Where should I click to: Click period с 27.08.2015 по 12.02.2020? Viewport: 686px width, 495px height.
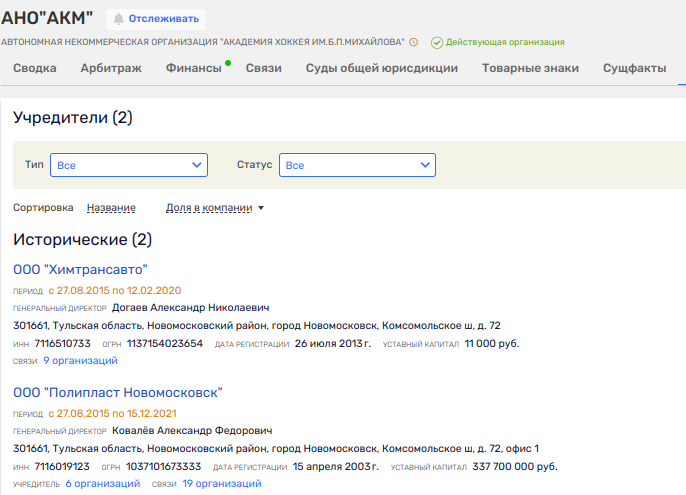pyautogui.click(x=115, y=291)
